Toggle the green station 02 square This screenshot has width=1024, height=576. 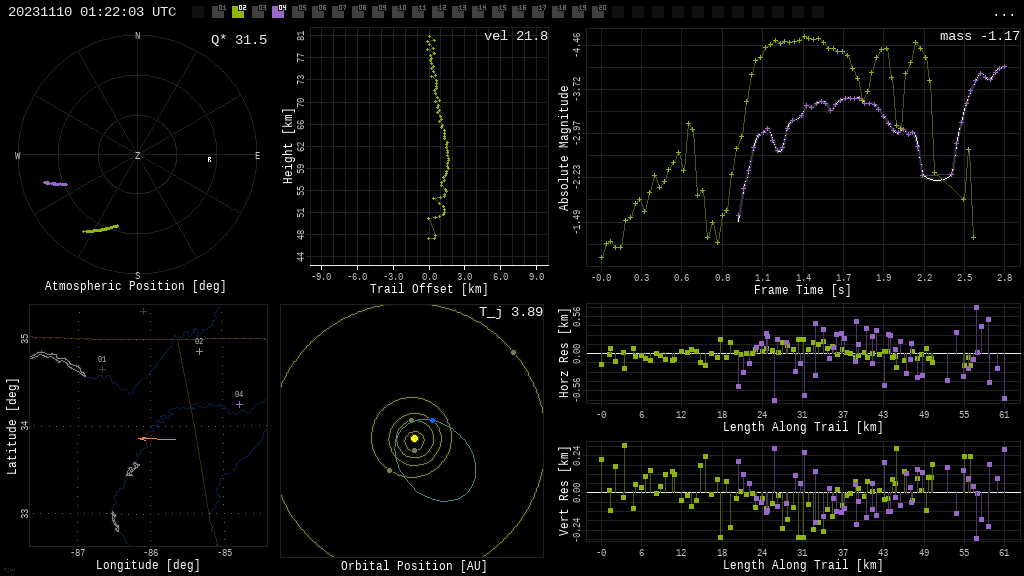238,12
